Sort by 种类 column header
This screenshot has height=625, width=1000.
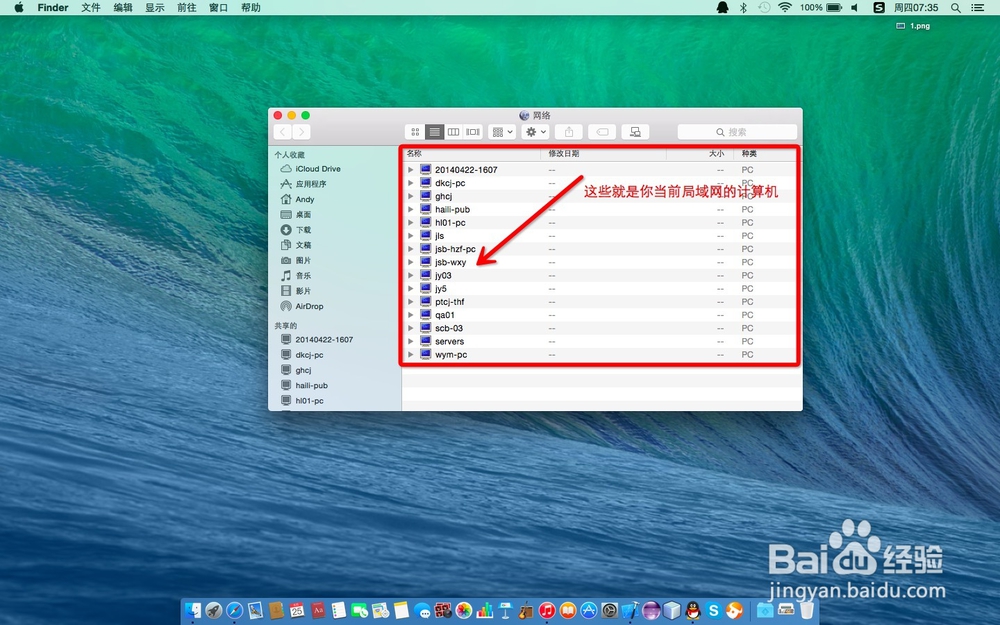[x=765, y=154]
